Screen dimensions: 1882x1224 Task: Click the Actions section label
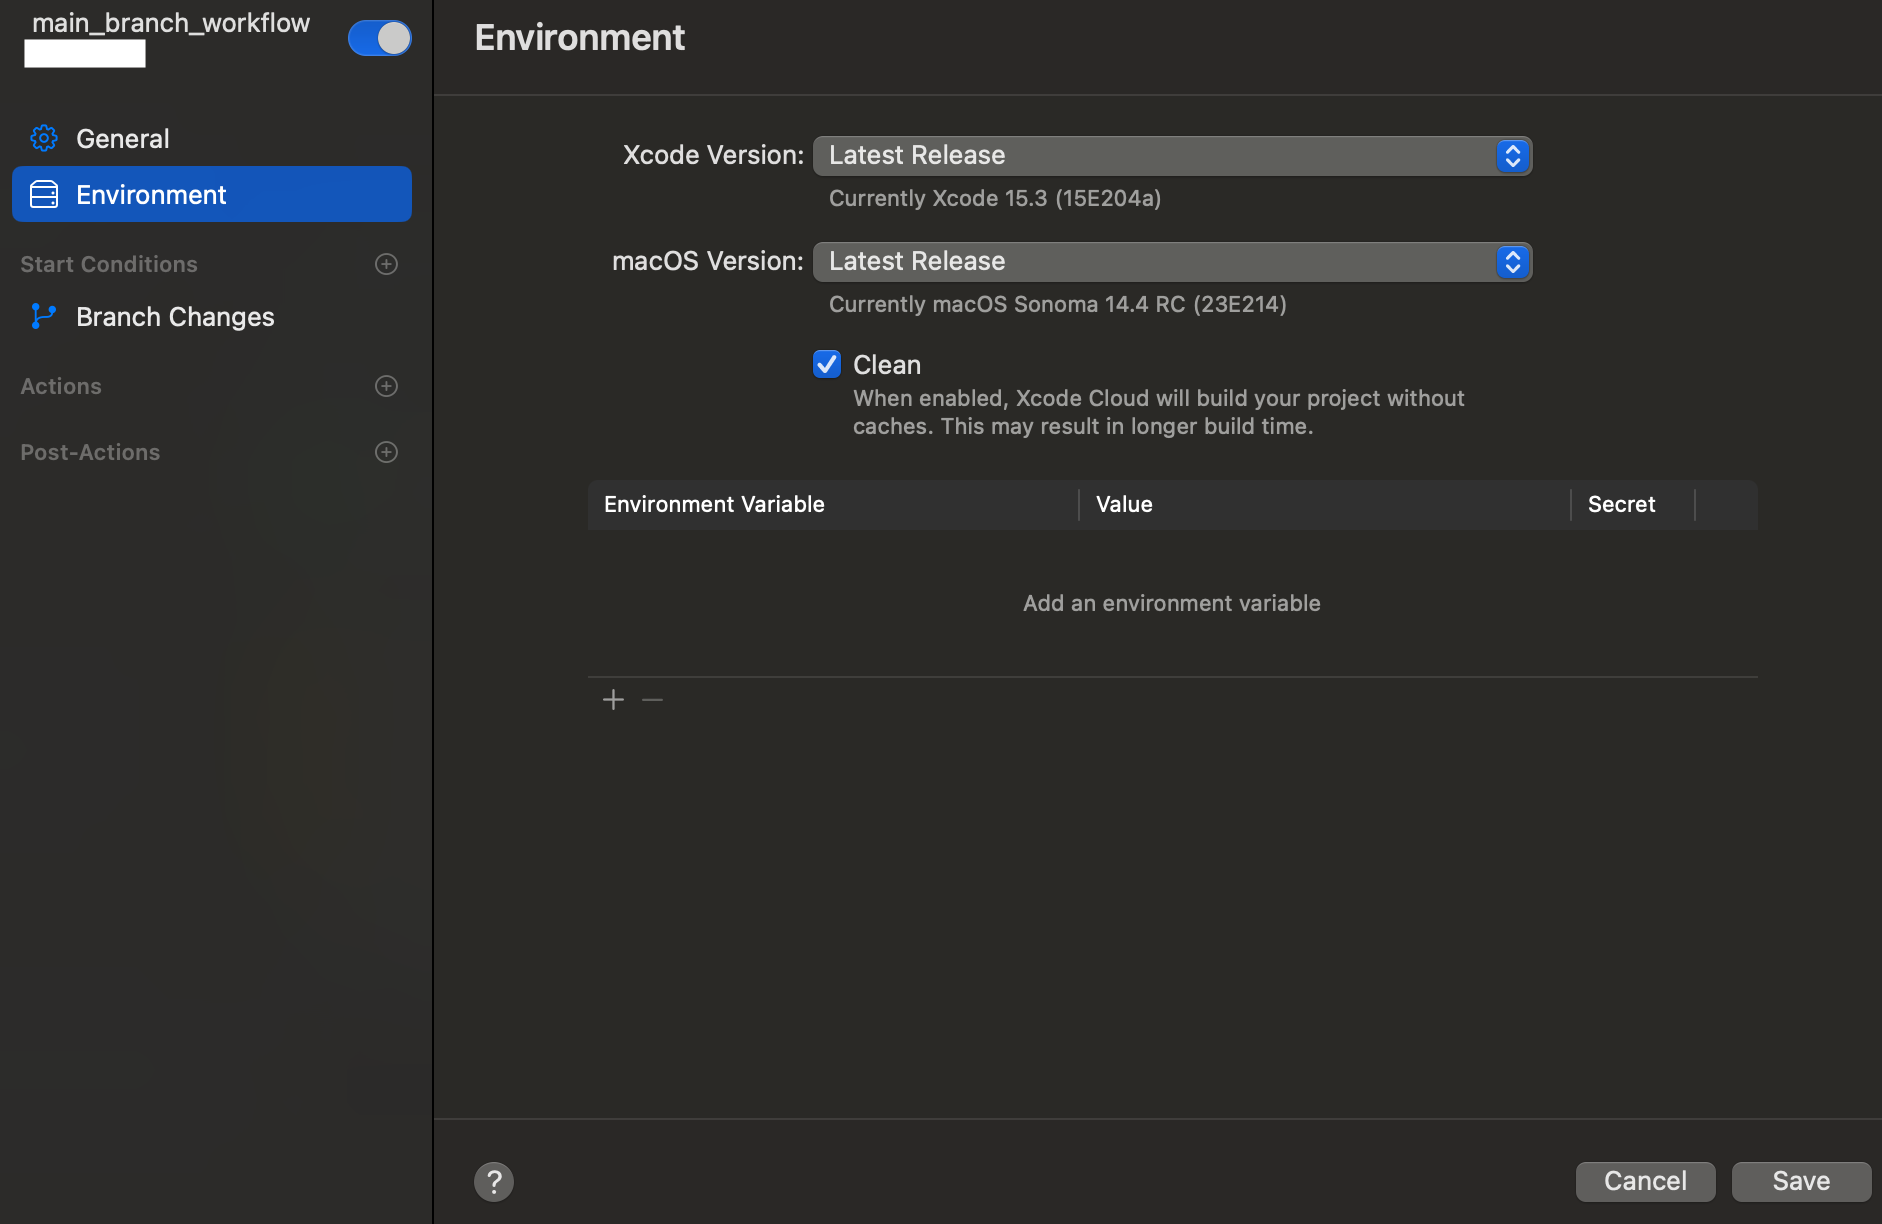point(61,386)
